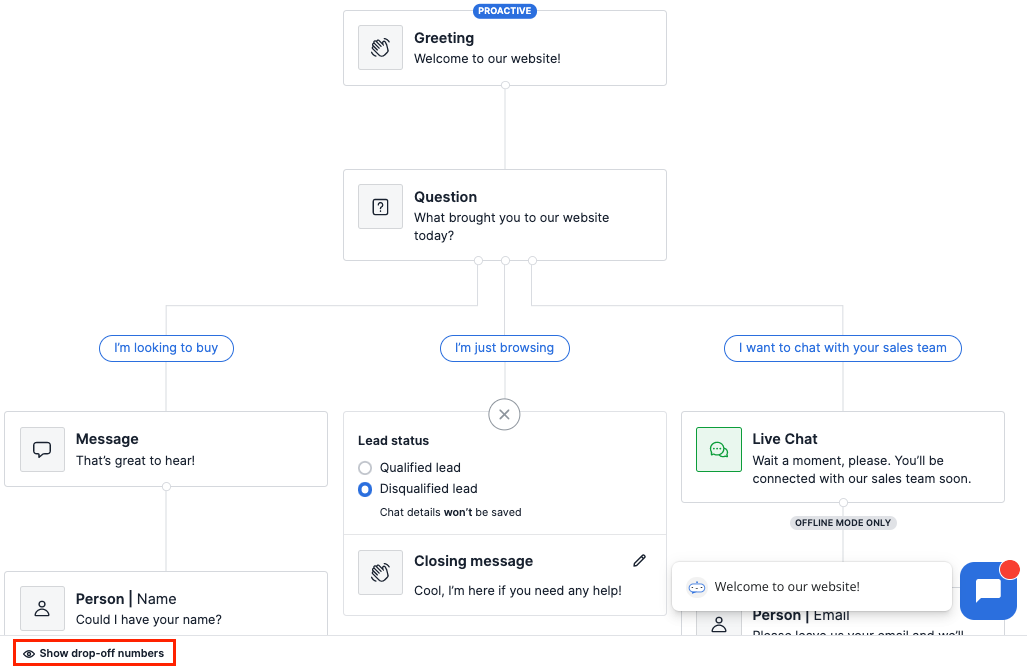Click the green Live Chat icon
The height and width of the screenshot is (669, 1027).
click(x=719, y=449)
